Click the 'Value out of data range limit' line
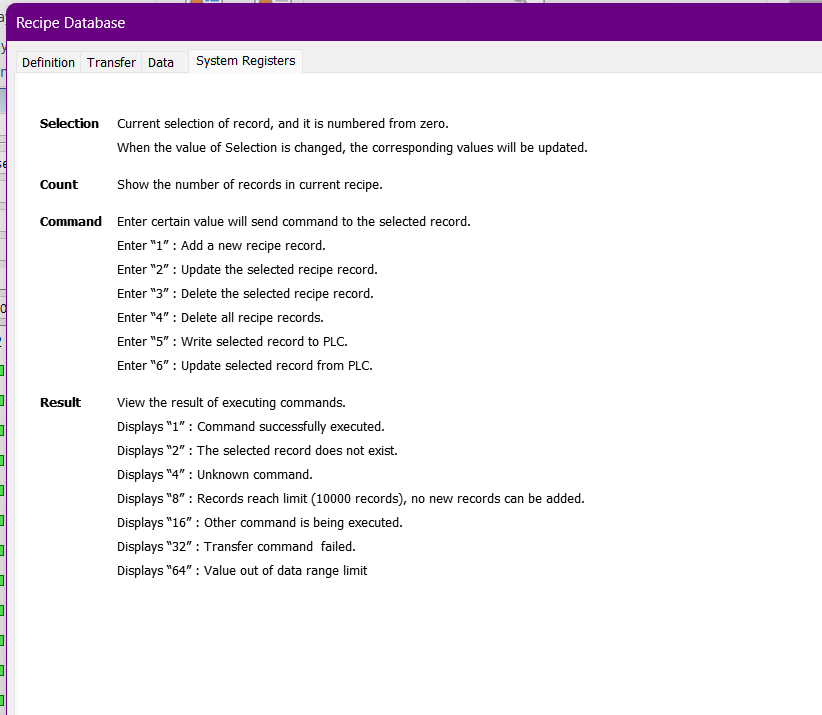This screenshot has height=715, width=822. [x=242, y=571]
